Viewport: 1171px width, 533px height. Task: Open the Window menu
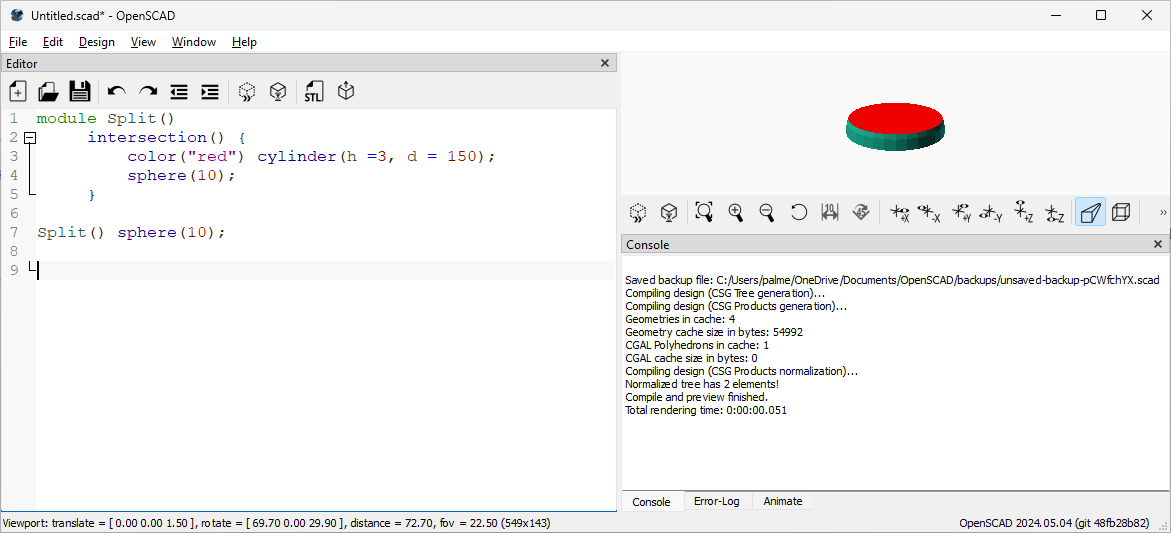pos(193,42)
